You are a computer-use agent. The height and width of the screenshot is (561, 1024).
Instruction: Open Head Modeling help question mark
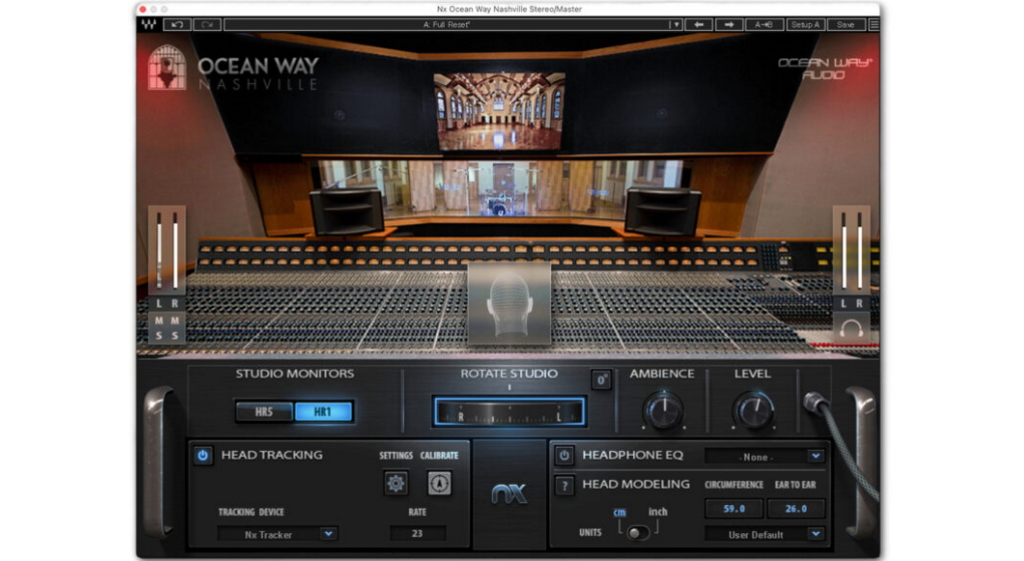[x=564, y=485]
